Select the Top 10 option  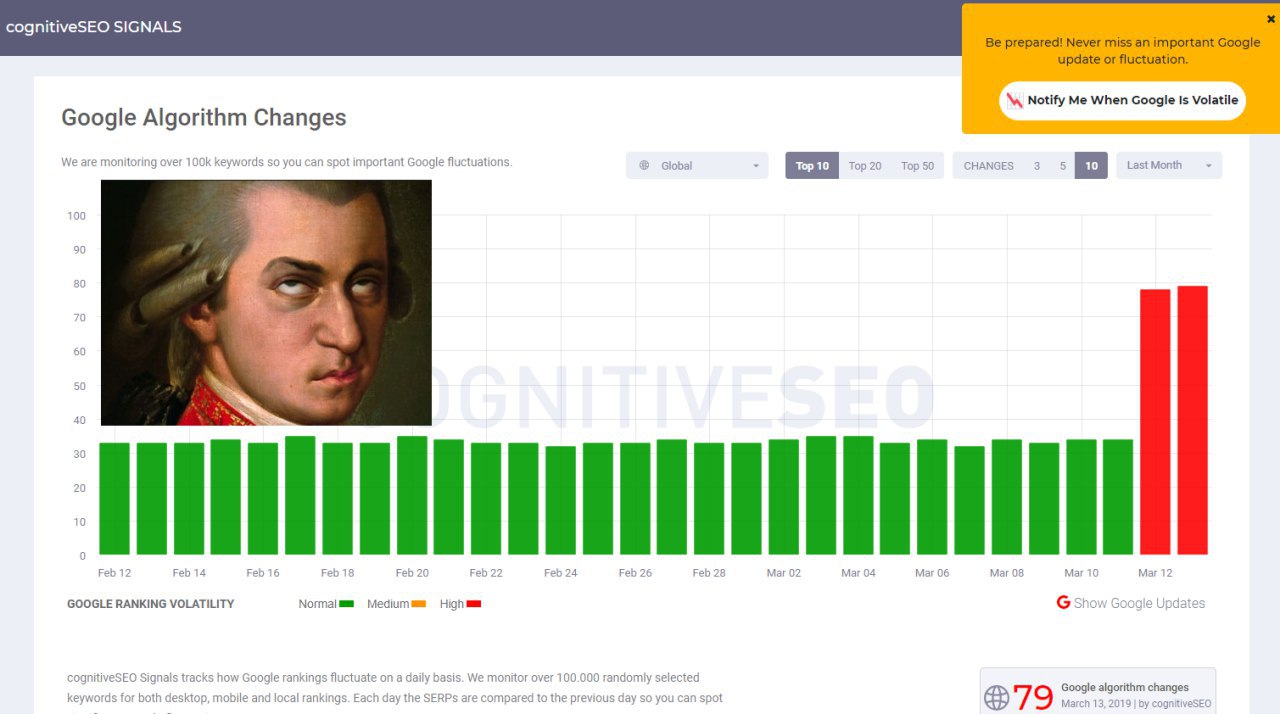click(x=812, y=166)
